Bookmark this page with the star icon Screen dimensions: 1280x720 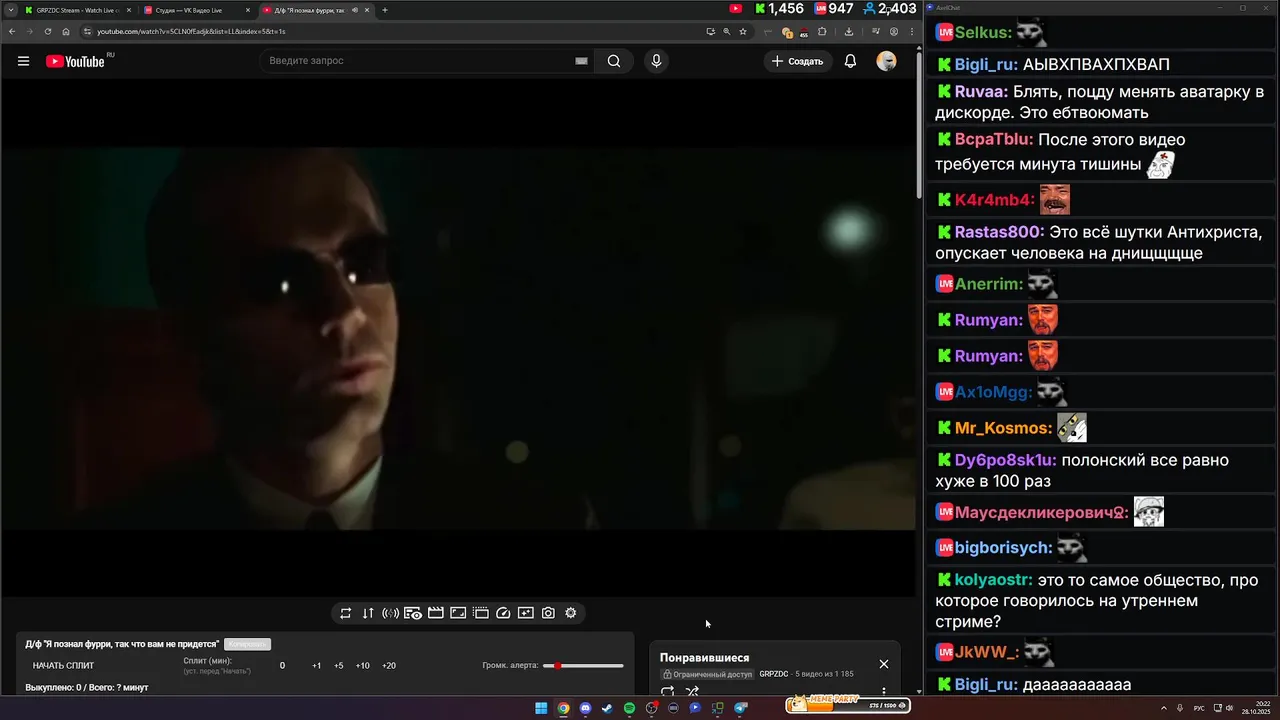tap(742, 31)
